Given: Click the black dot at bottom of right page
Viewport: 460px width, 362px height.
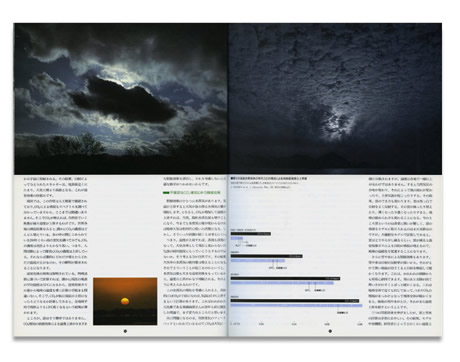Looking at the screenshot, I should 330,331.
